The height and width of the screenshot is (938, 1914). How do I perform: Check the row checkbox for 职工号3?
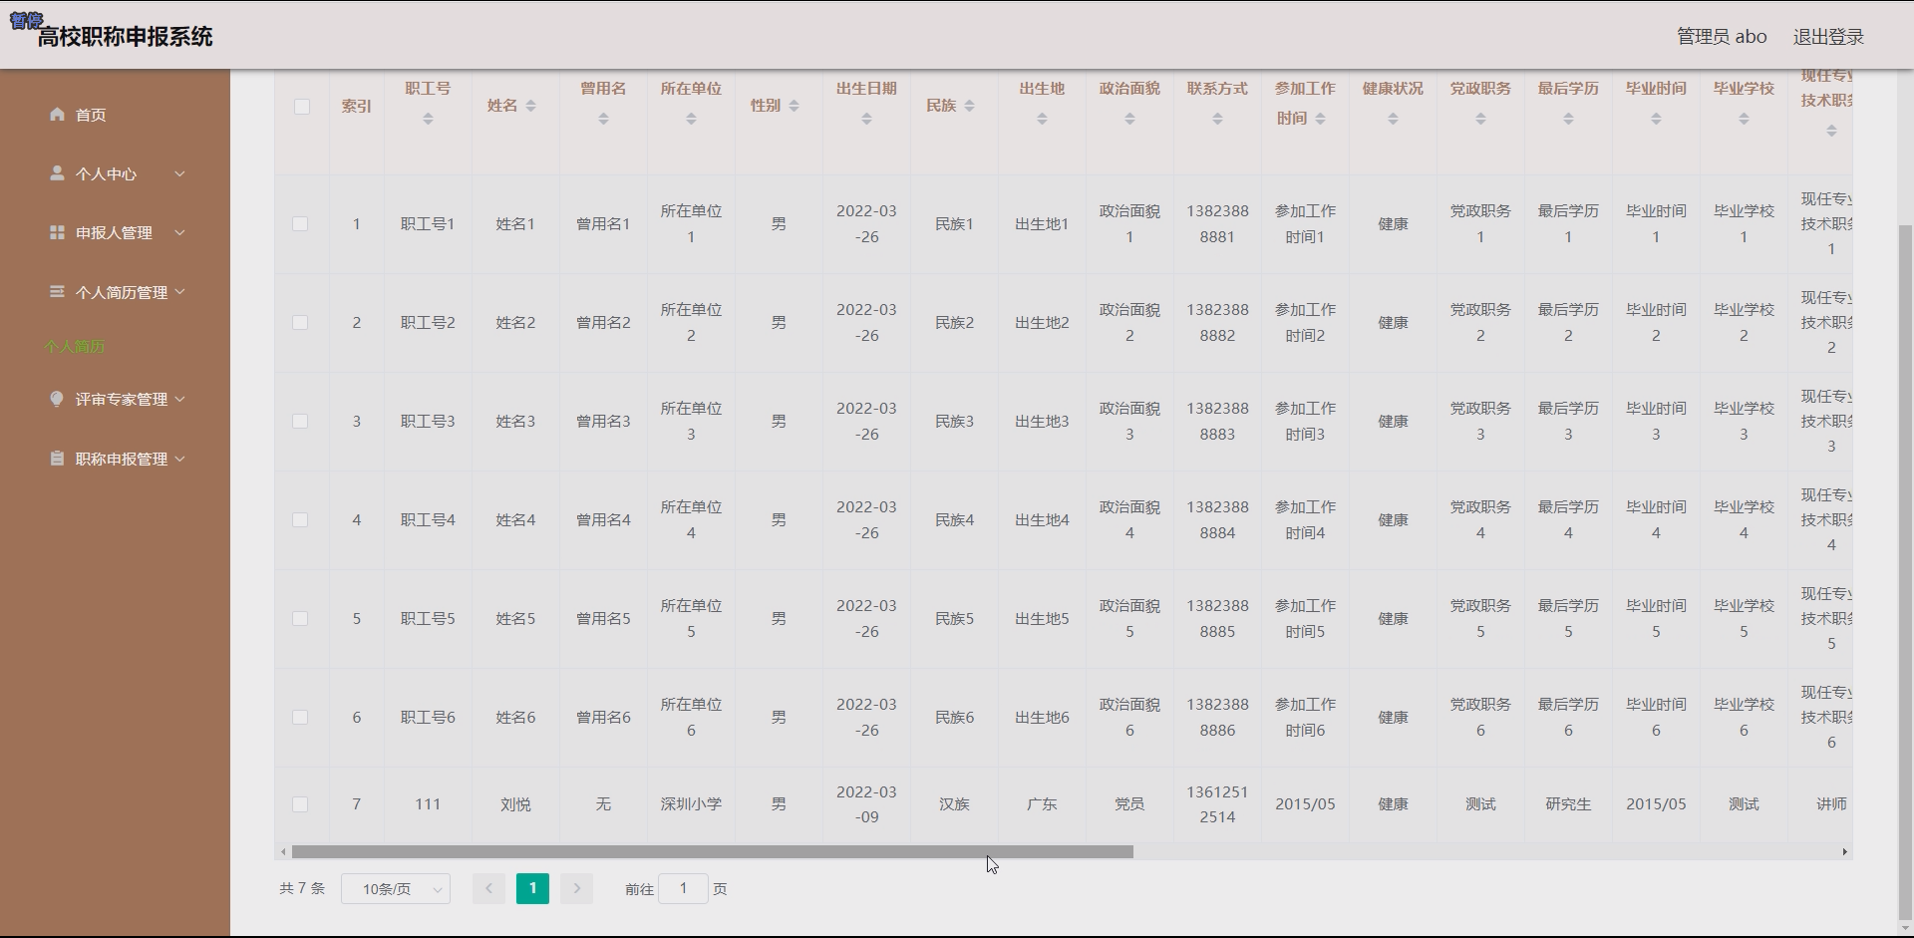pos(300,421)
